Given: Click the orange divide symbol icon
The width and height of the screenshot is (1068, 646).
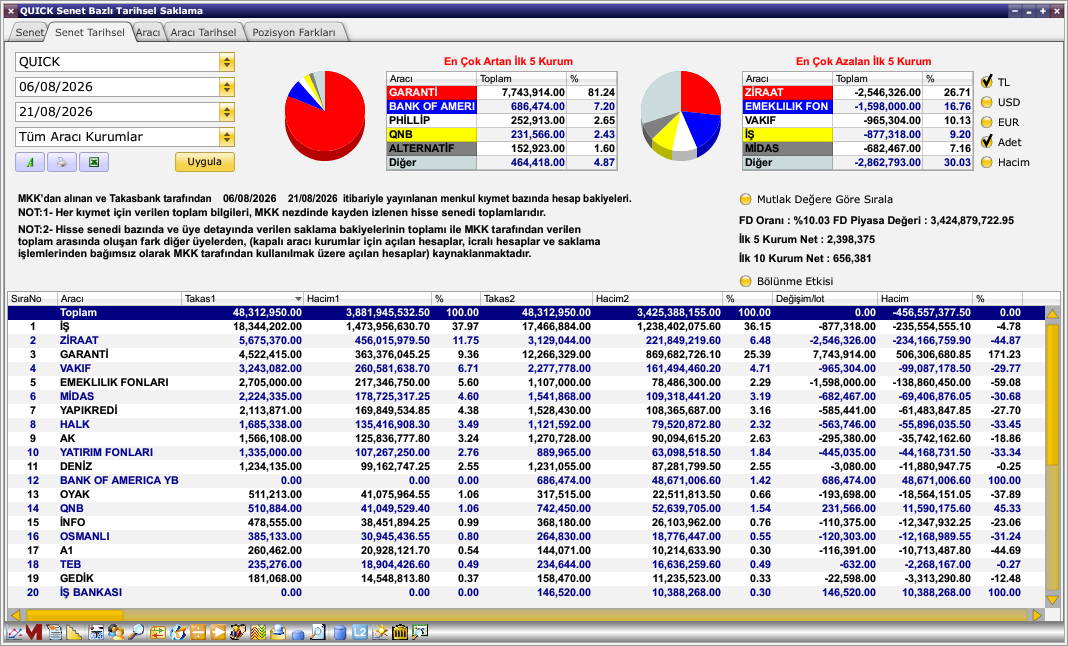Looking at the screenshot, I should [x=198, y=632].
